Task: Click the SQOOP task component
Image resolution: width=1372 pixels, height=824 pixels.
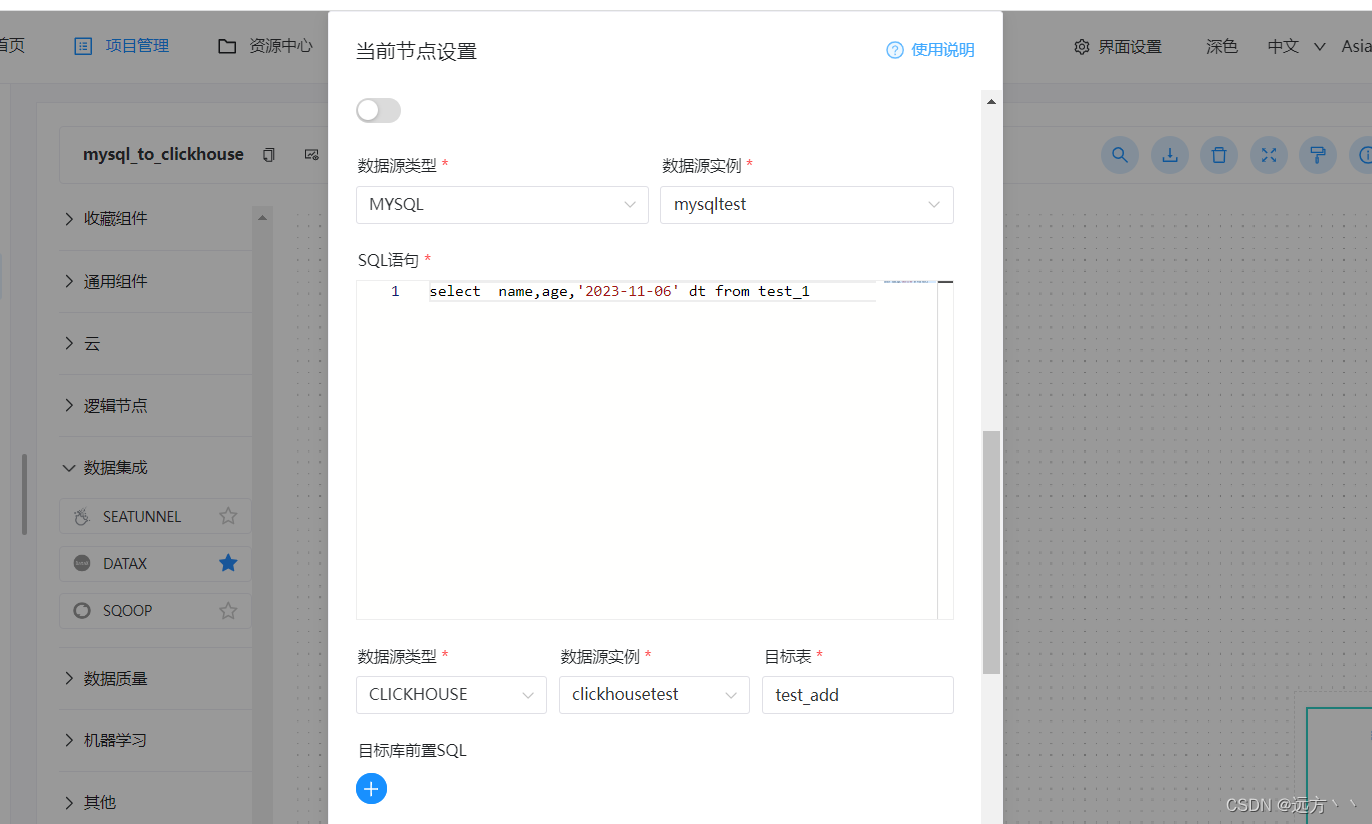Action: [x=155, y=611]
